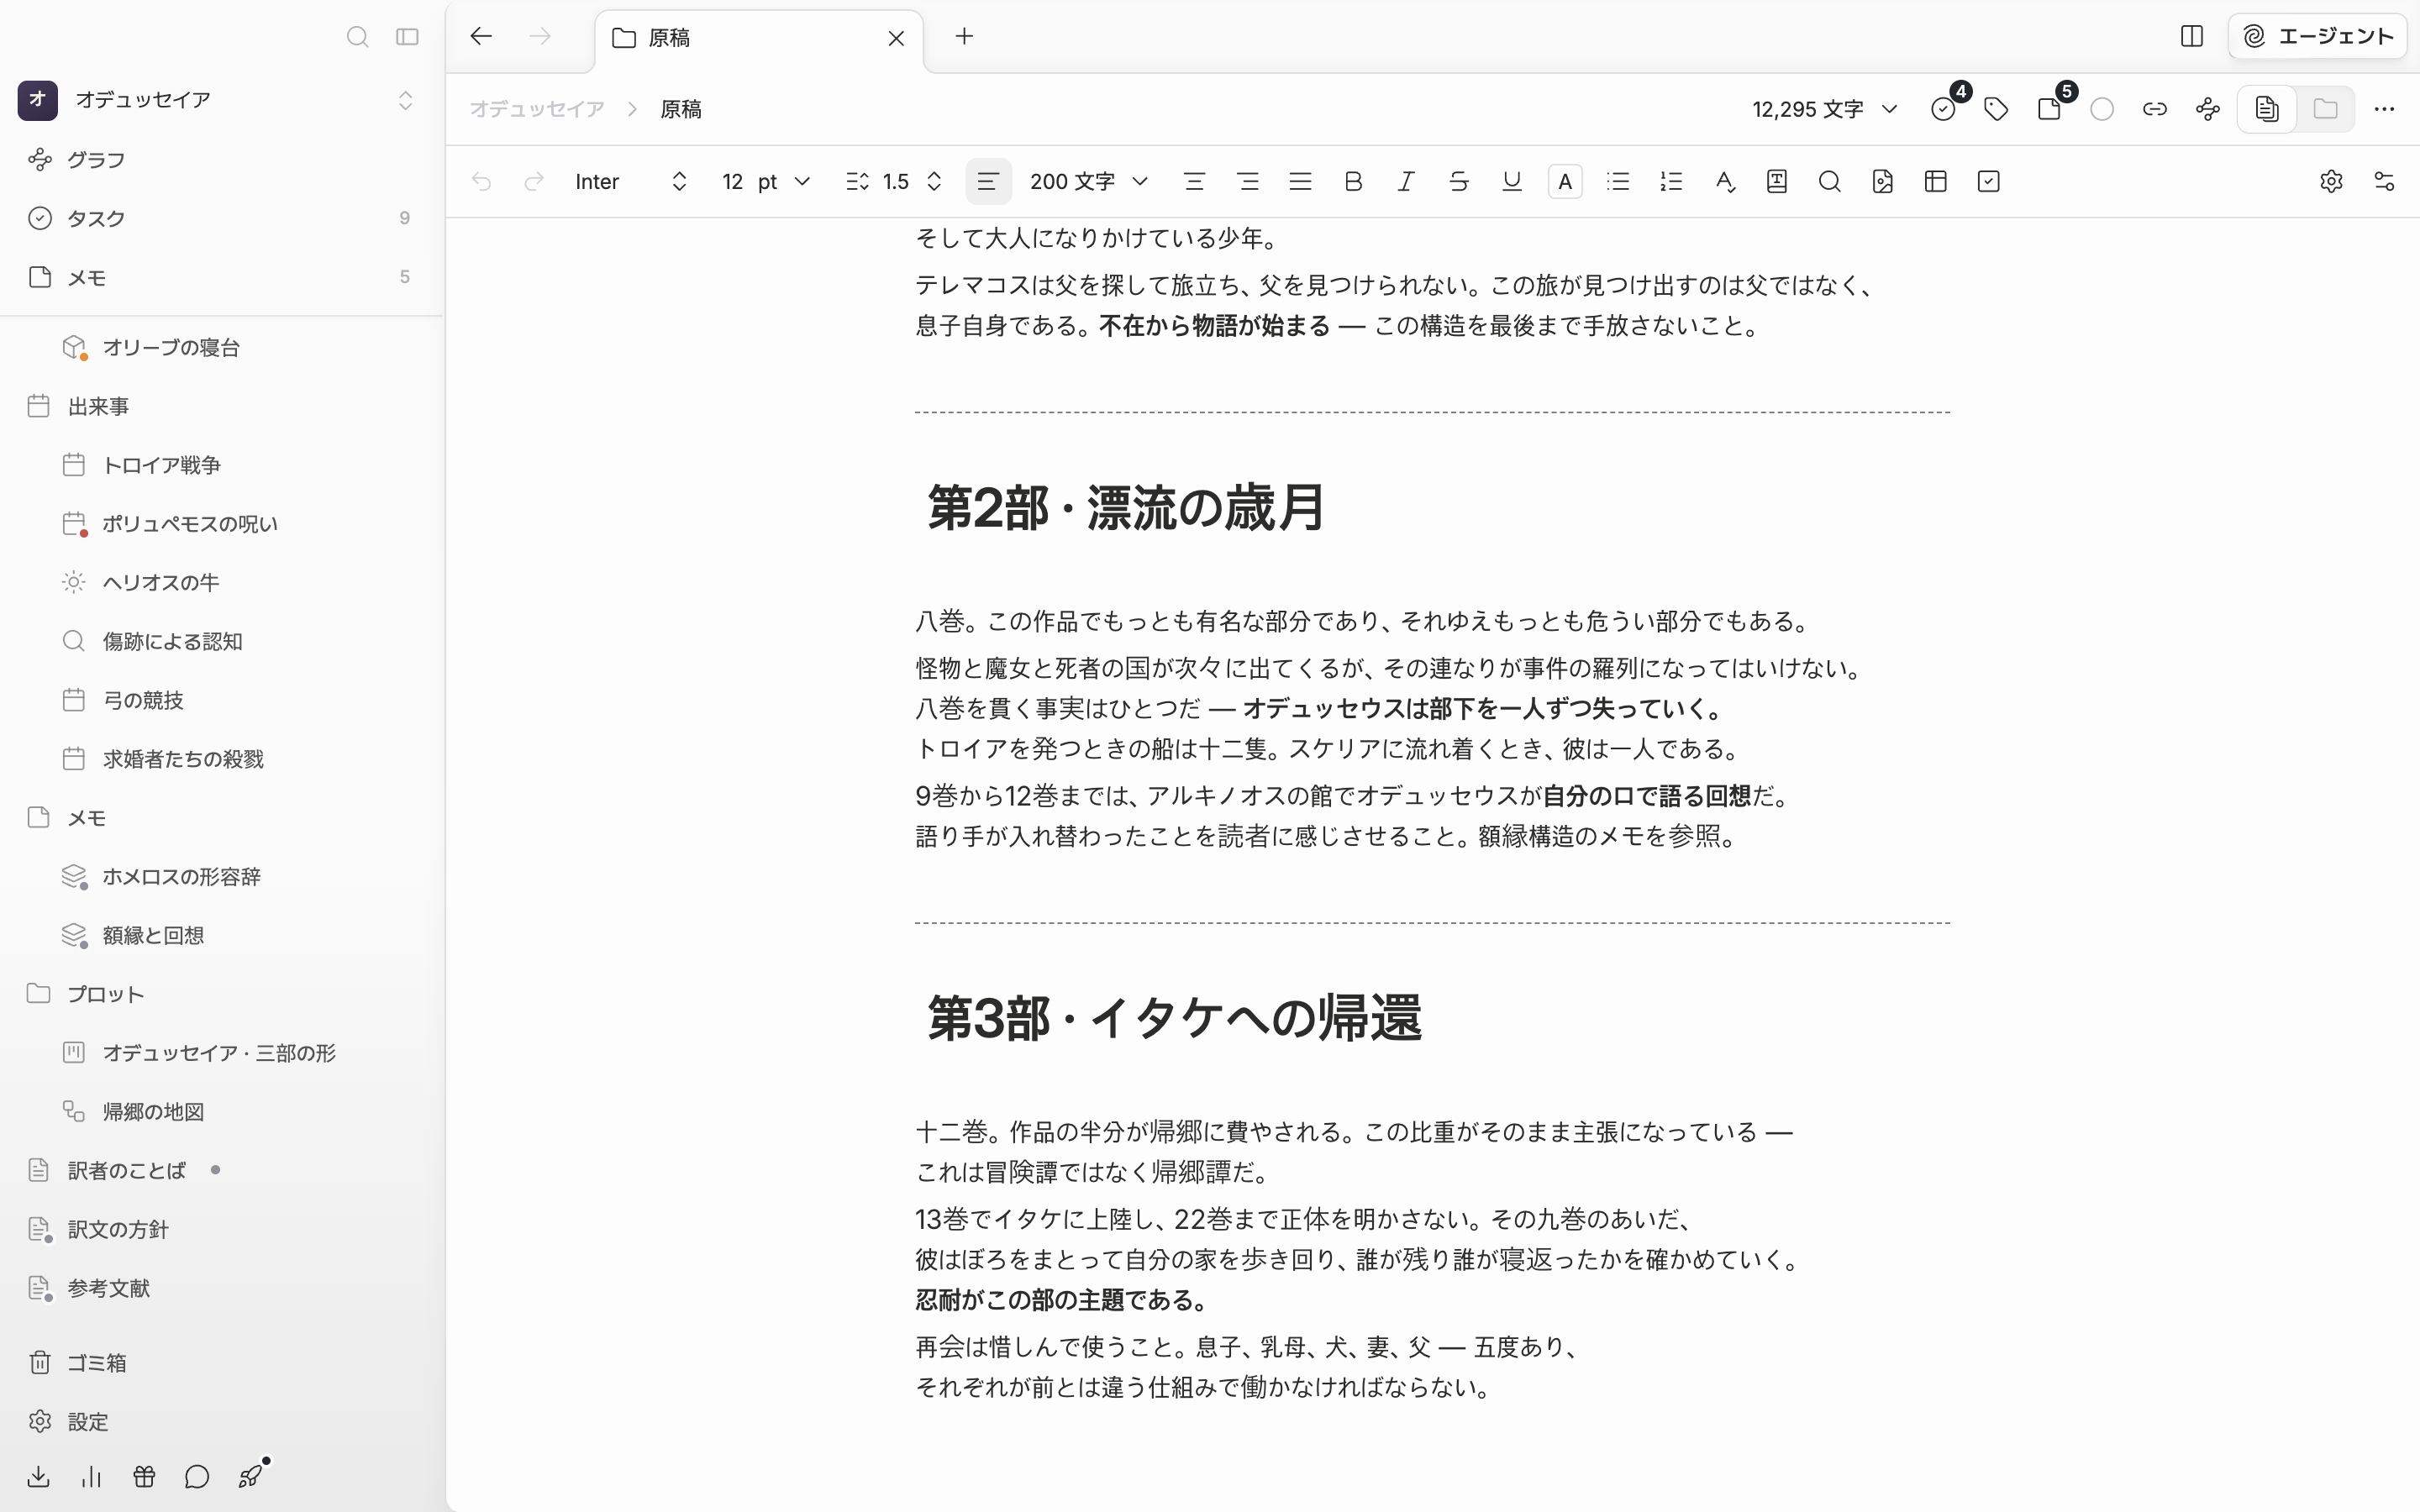Viewport: 2420px width, 1512px height.
Task: Click the download icon in the sidebar footer
Action: [38, 1477]
